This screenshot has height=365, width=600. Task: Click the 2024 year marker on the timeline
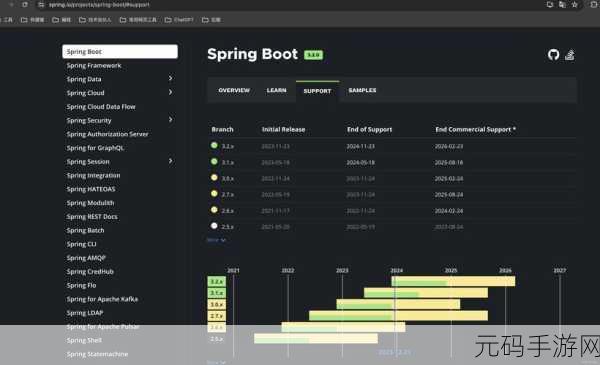pyautogui.click(x=397, y=270)
